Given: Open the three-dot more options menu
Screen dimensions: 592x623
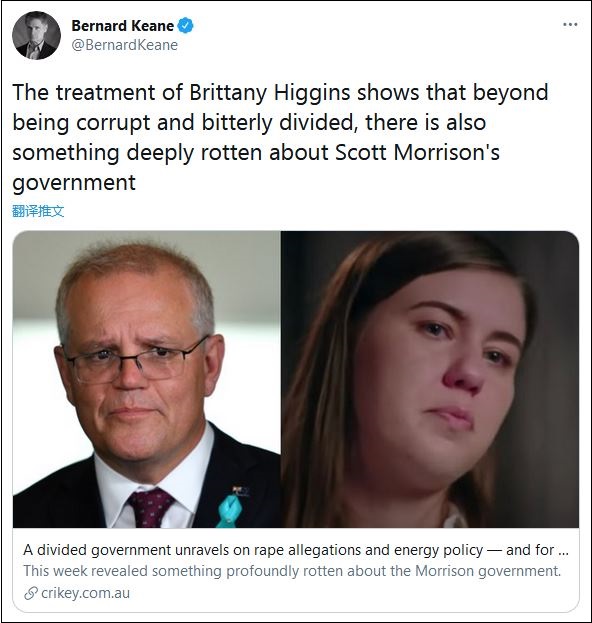Looking at the screenshot, I should coord(570,25).
